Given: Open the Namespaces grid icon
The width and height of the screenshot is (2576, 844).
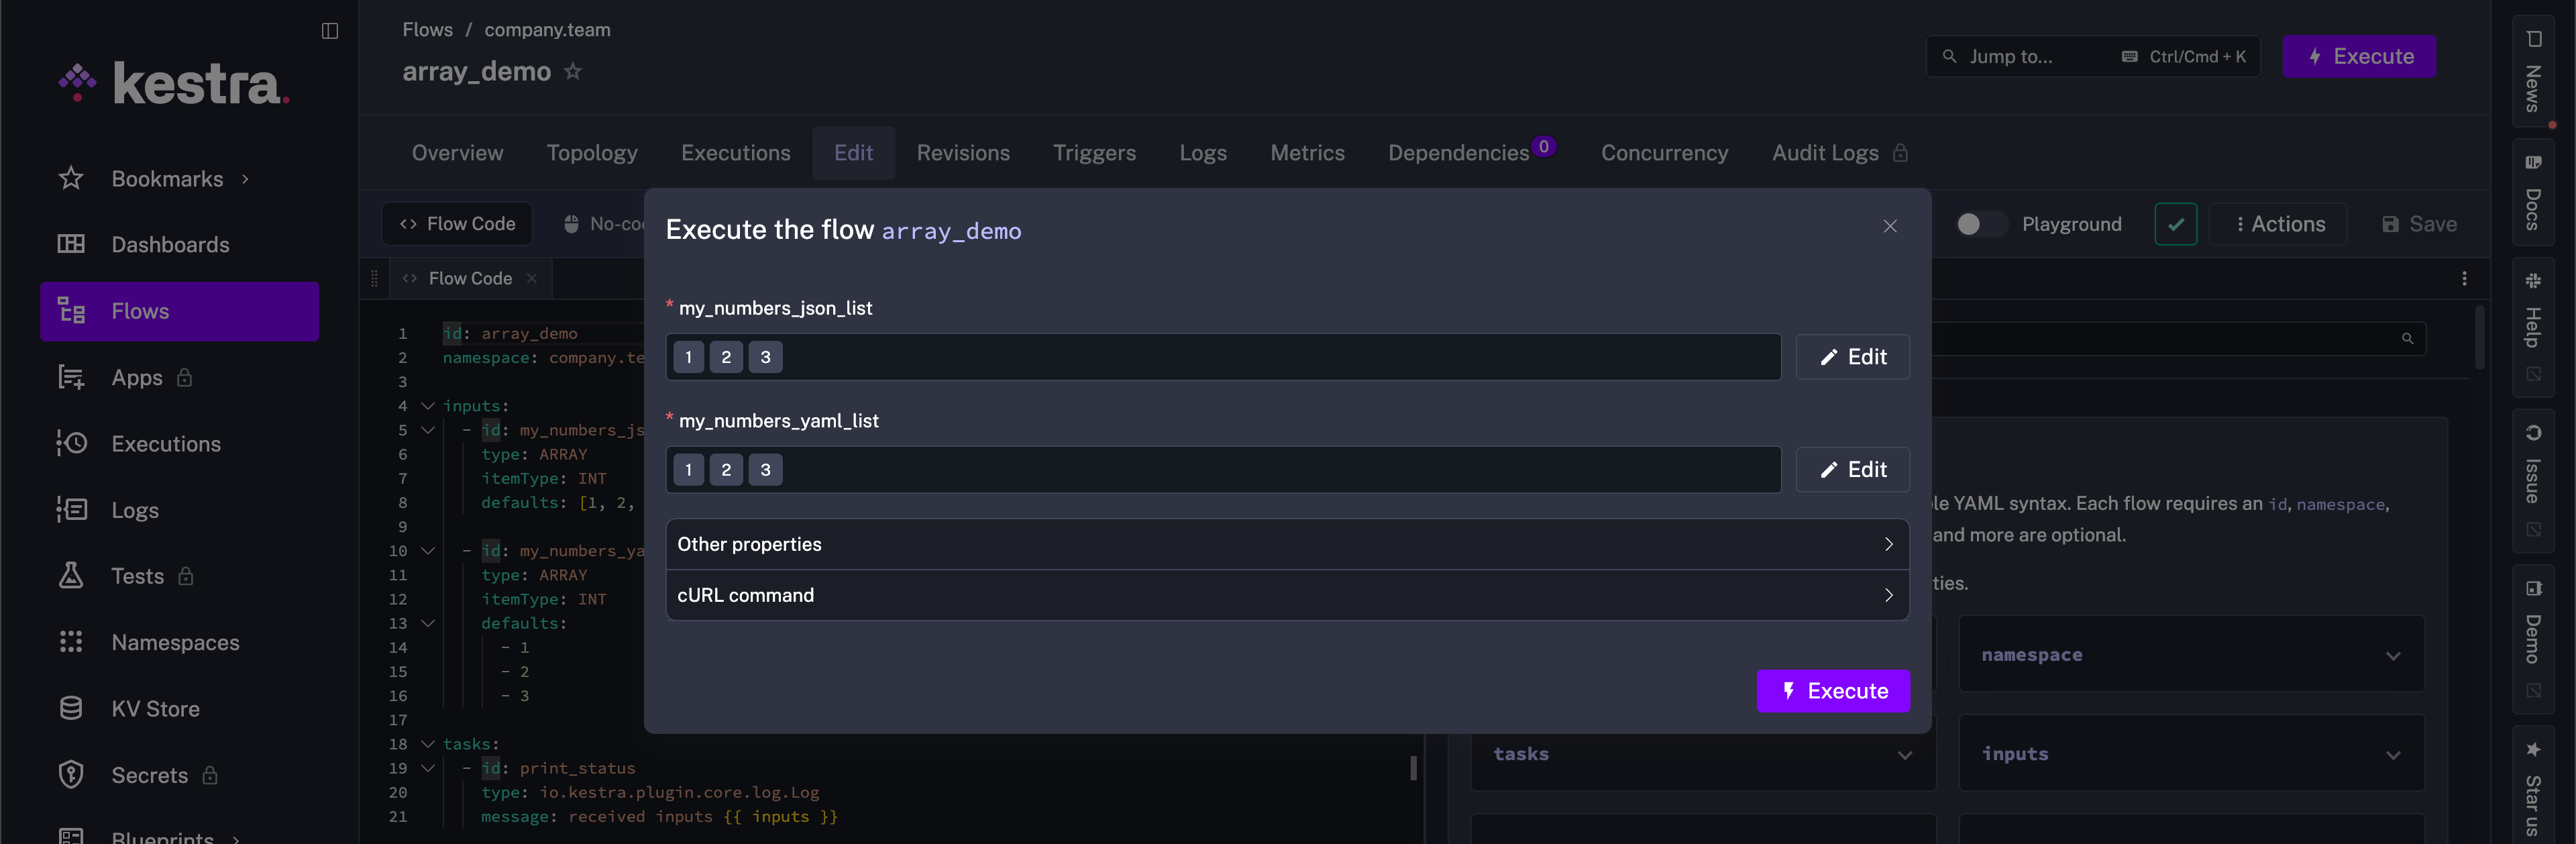Looking at the screenshot, I should (x=71, y=642).
